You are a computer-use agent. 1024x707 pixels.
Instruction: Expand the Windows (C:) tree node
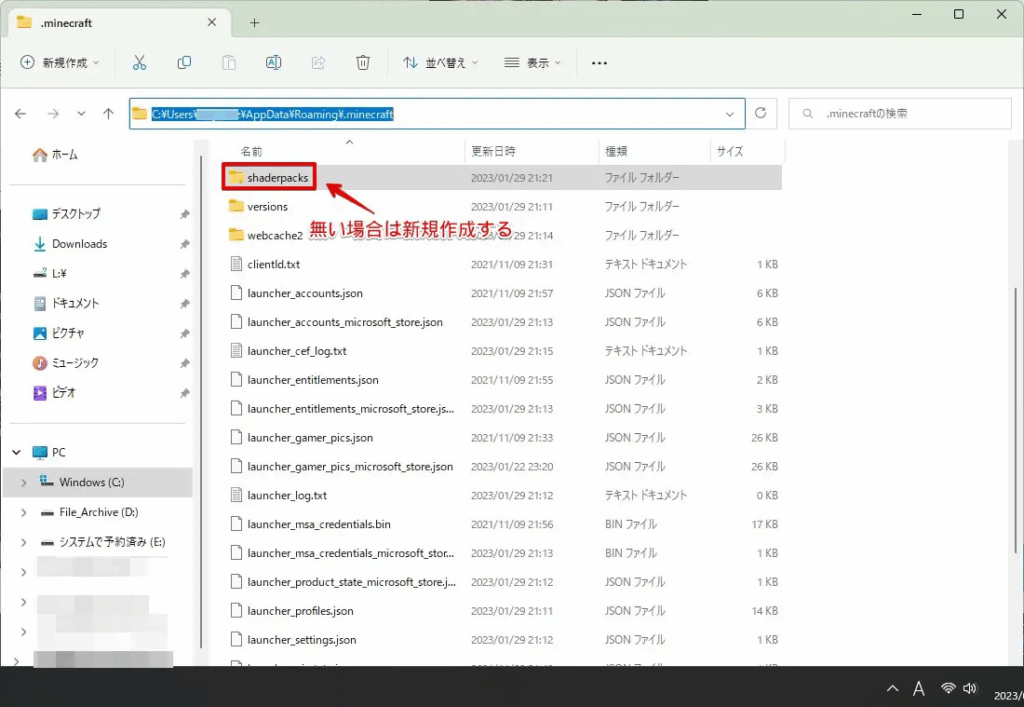24,482
